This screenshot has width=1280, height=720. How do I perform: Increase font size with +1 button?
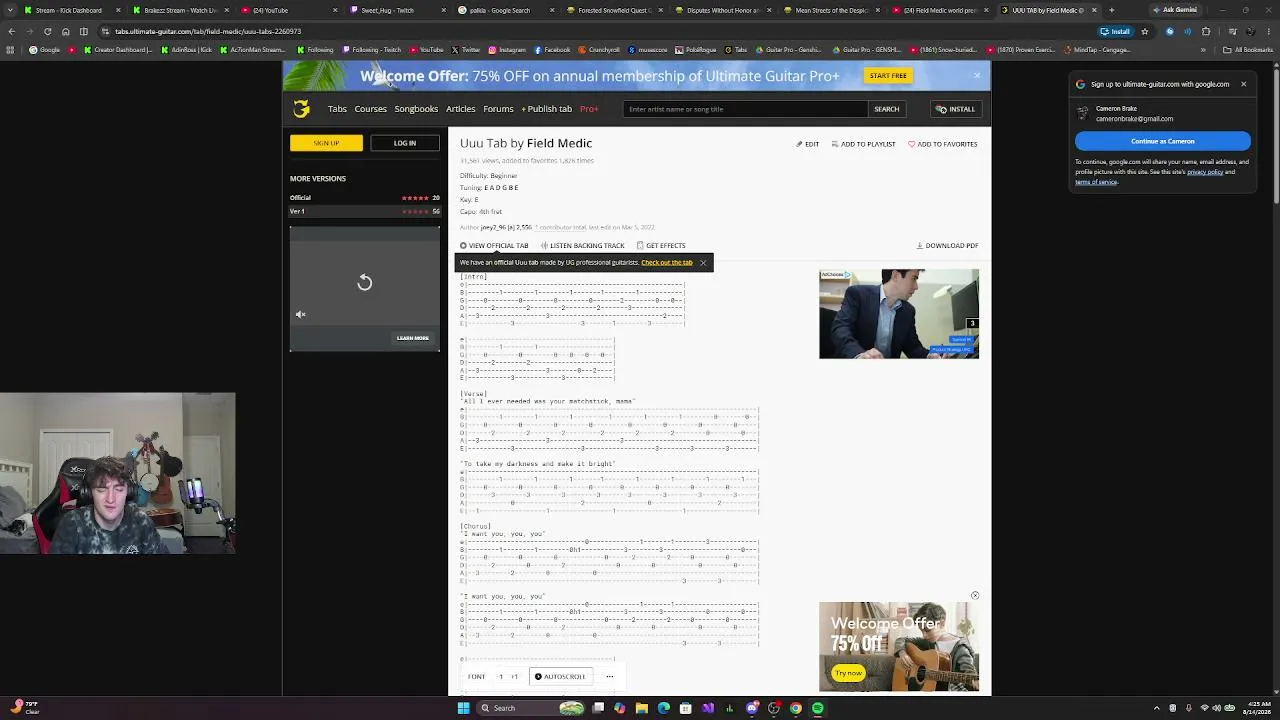click(x=514, y=676)
